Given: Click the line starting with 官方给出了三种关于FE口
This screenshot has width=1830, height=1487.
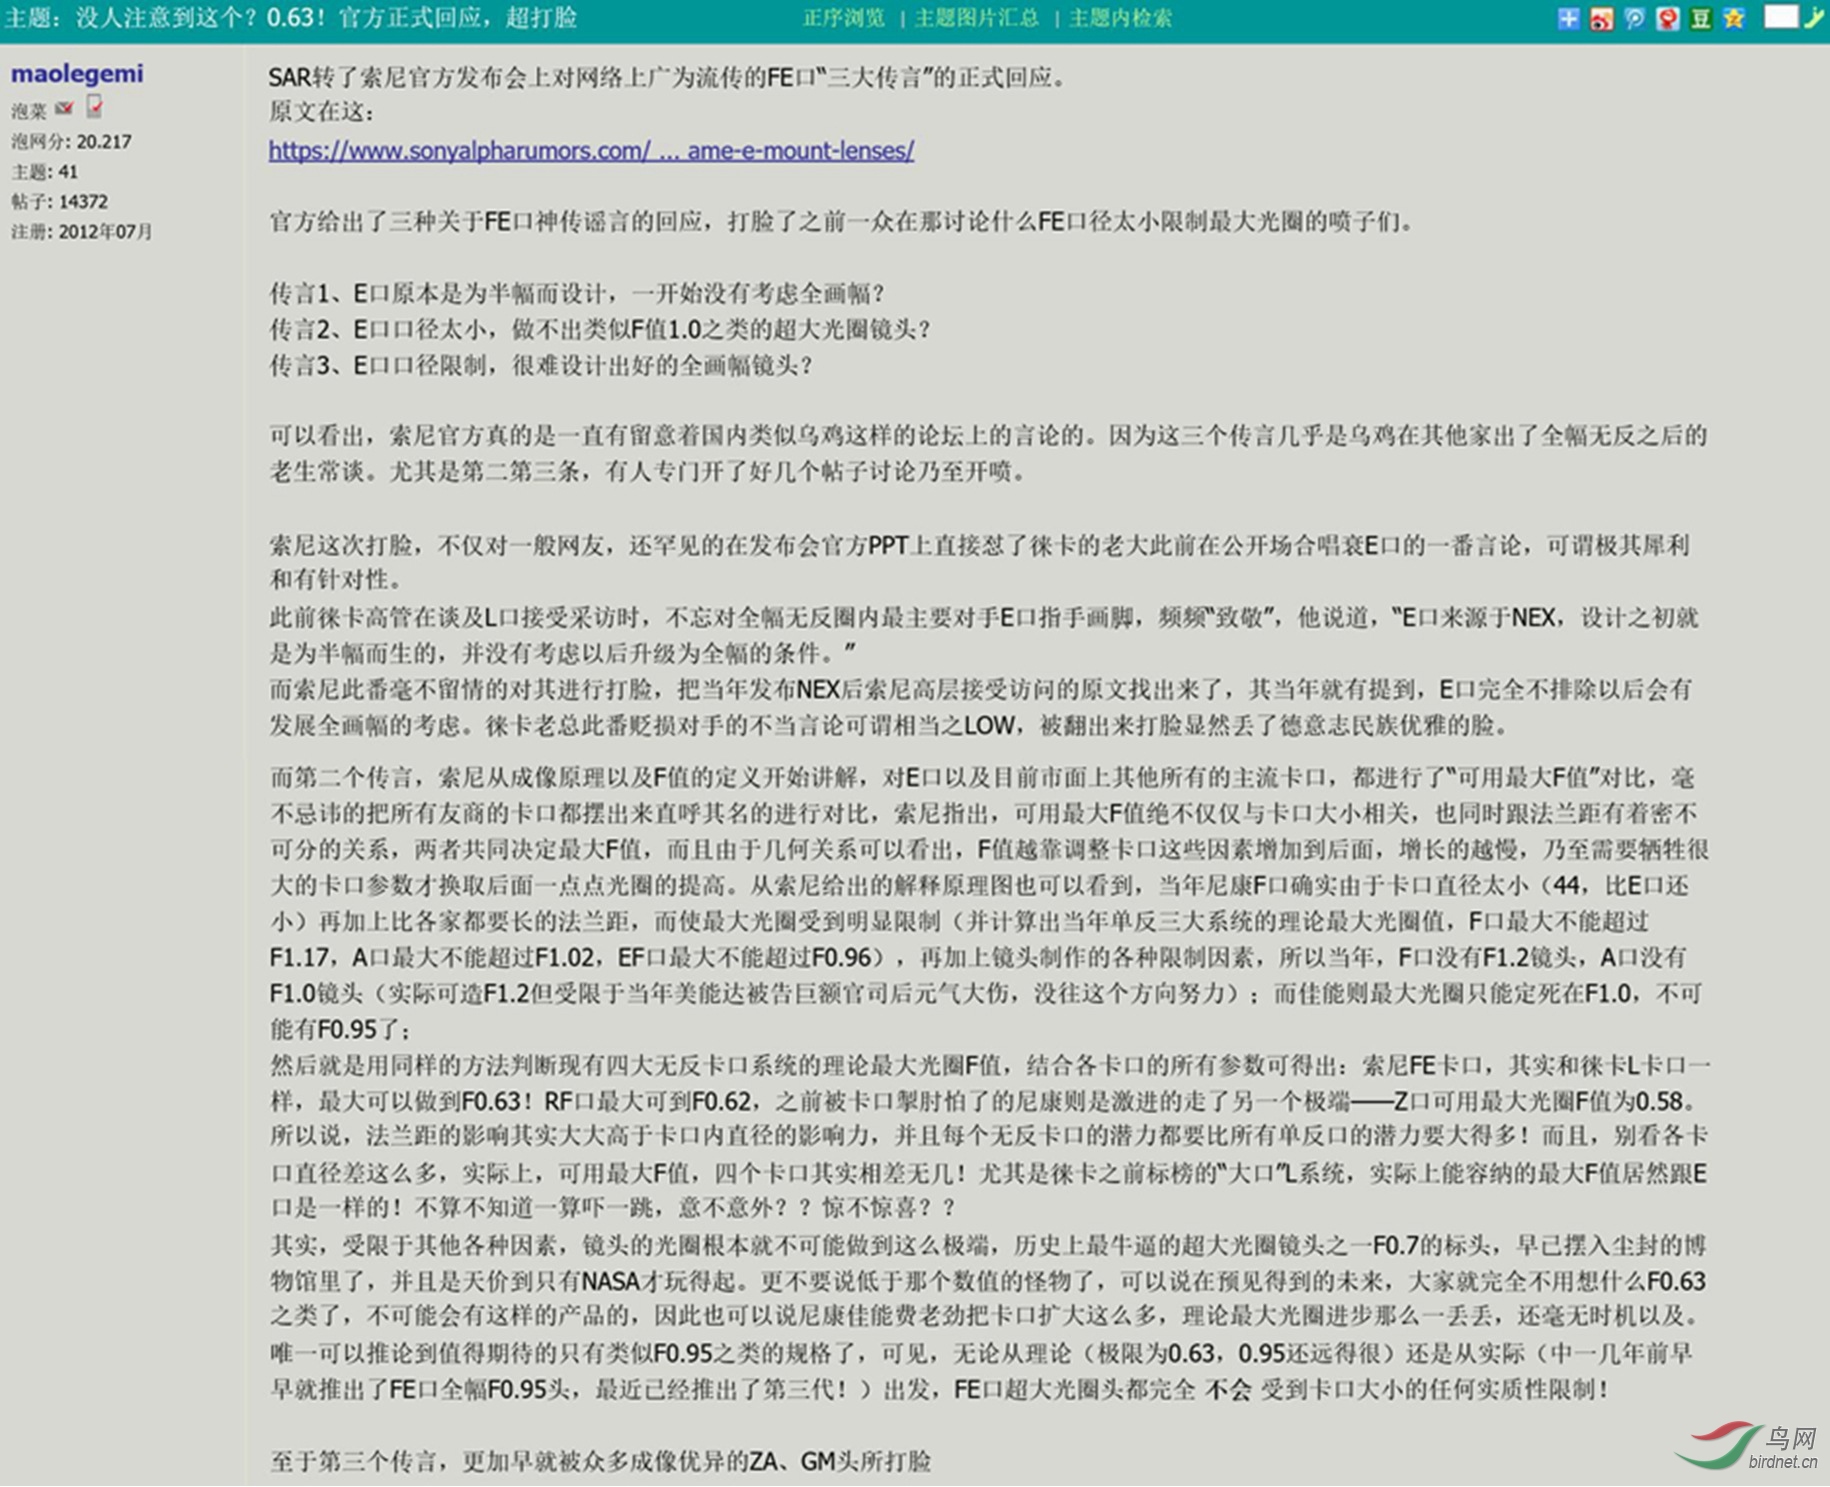Looking at the screenshot, I should (843, 221).
